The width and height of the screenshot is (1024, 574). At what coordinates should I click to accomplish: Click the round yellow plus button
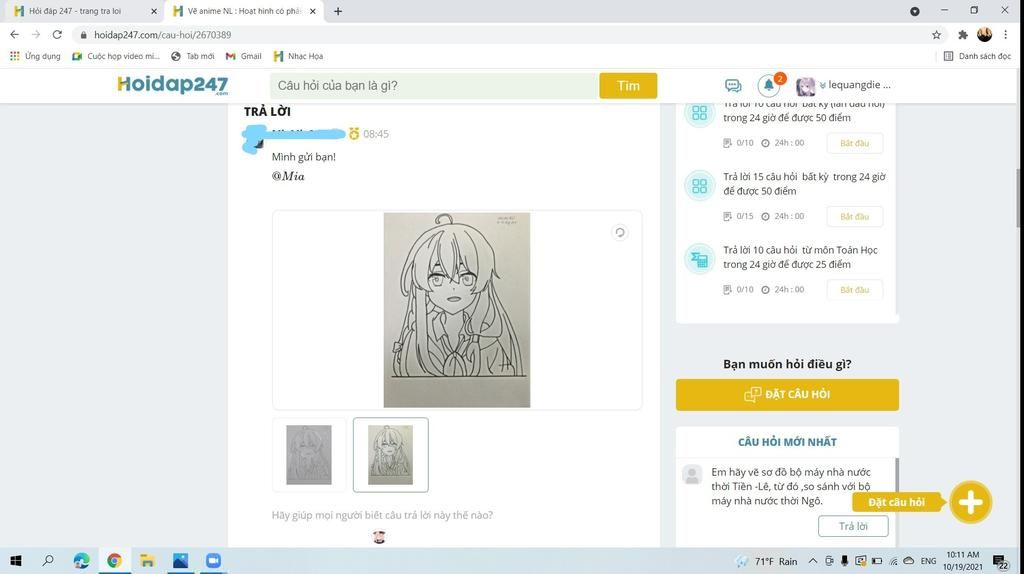(970, 502)
